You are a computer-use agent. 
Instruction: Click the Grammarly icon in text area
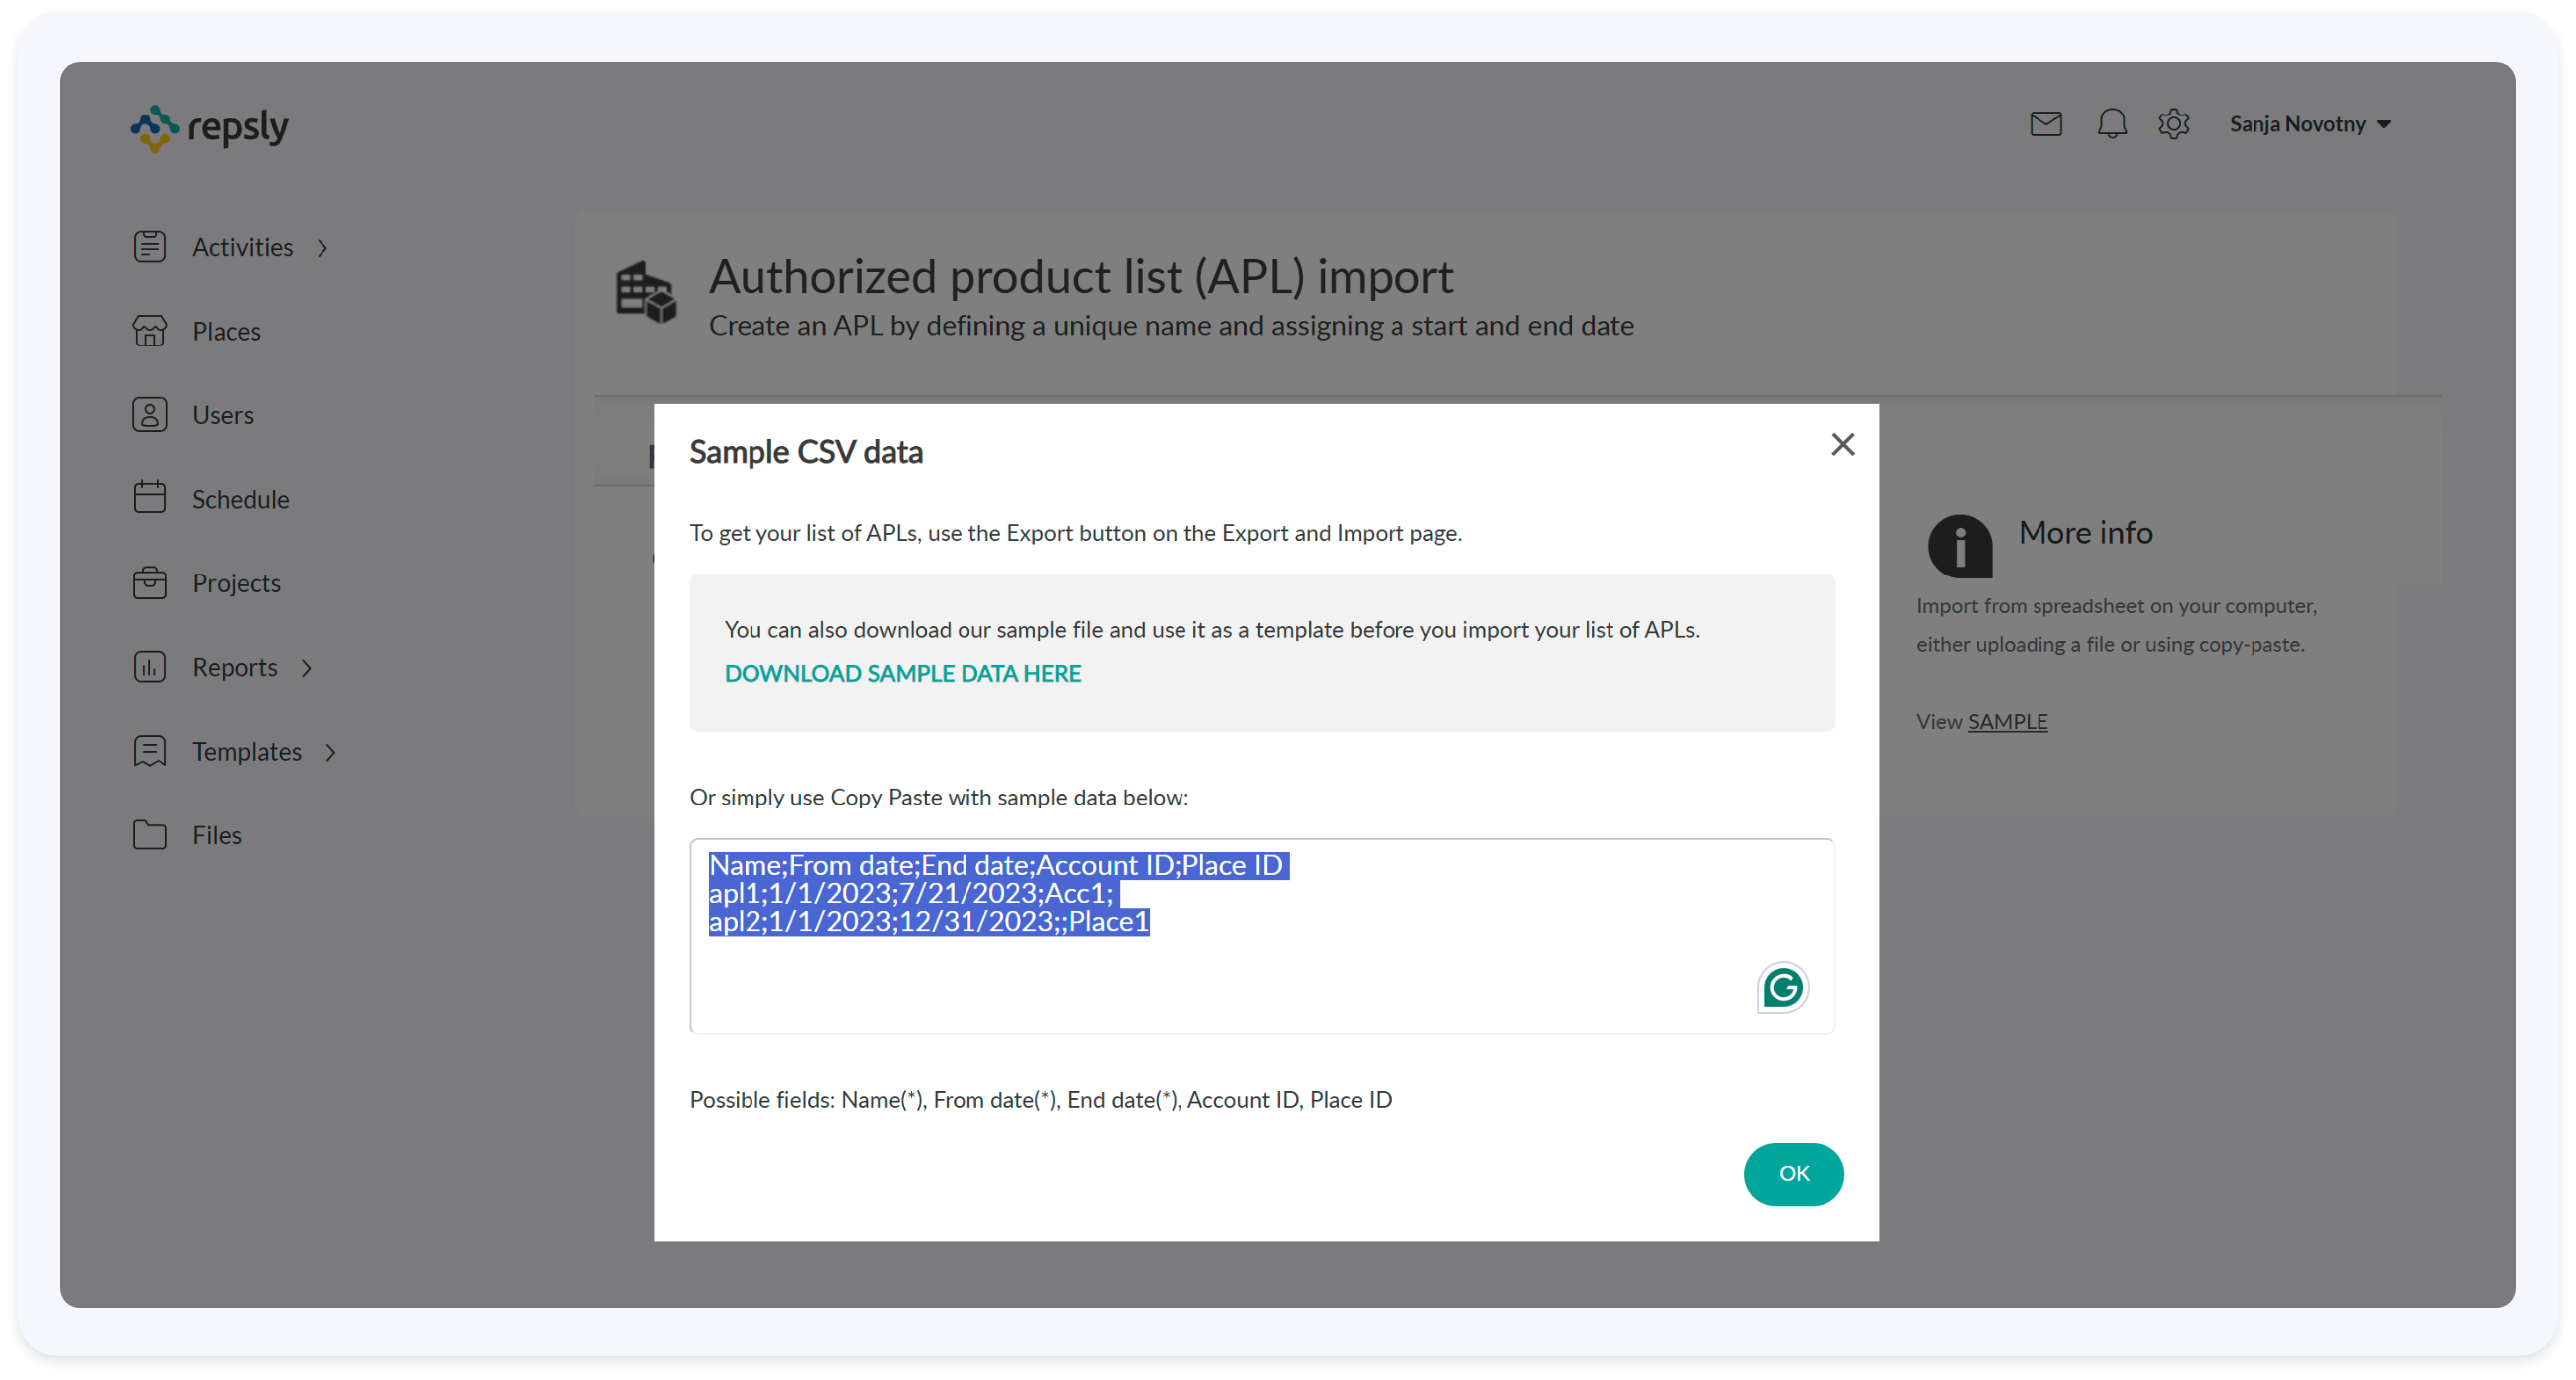tap(1782, 988)
